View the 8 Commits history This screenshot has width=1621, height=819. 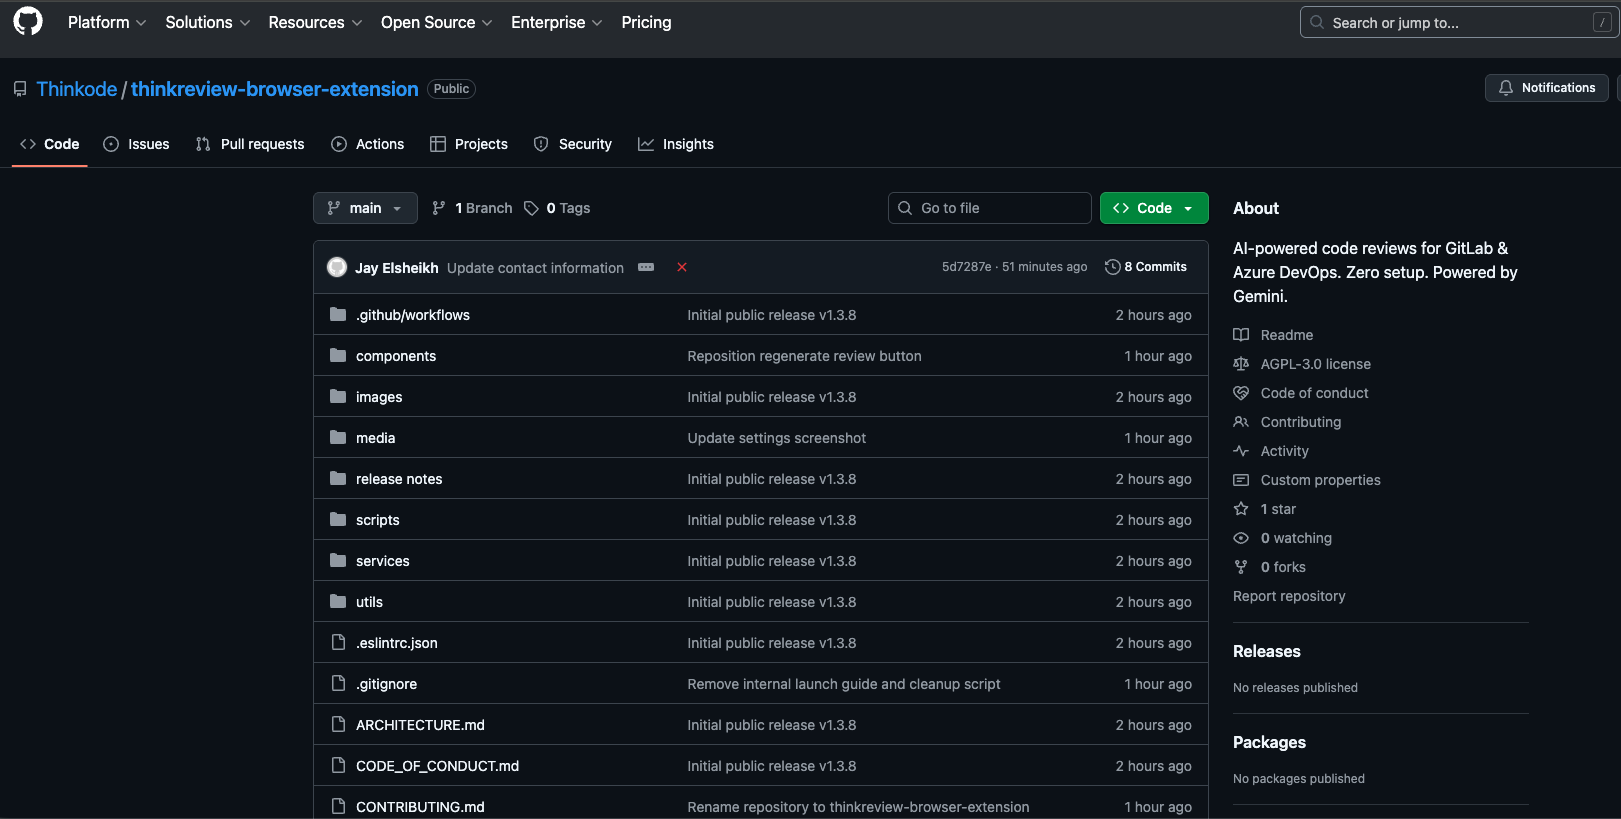1146,267
